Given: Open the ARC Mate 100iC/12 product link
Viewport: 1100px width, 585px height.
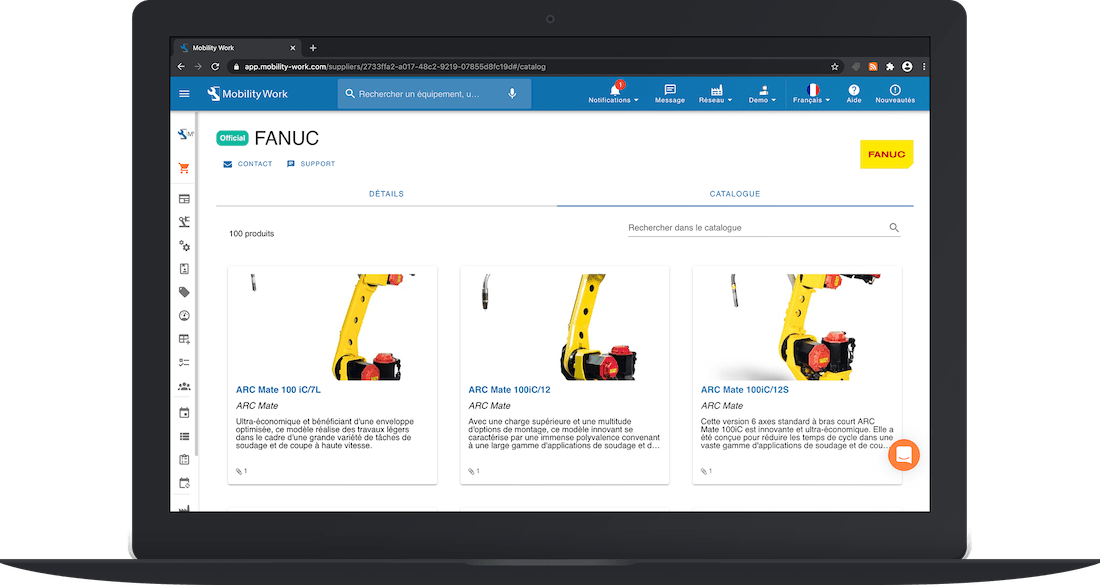Looking at the screenshot, I should tap(510, 389).
